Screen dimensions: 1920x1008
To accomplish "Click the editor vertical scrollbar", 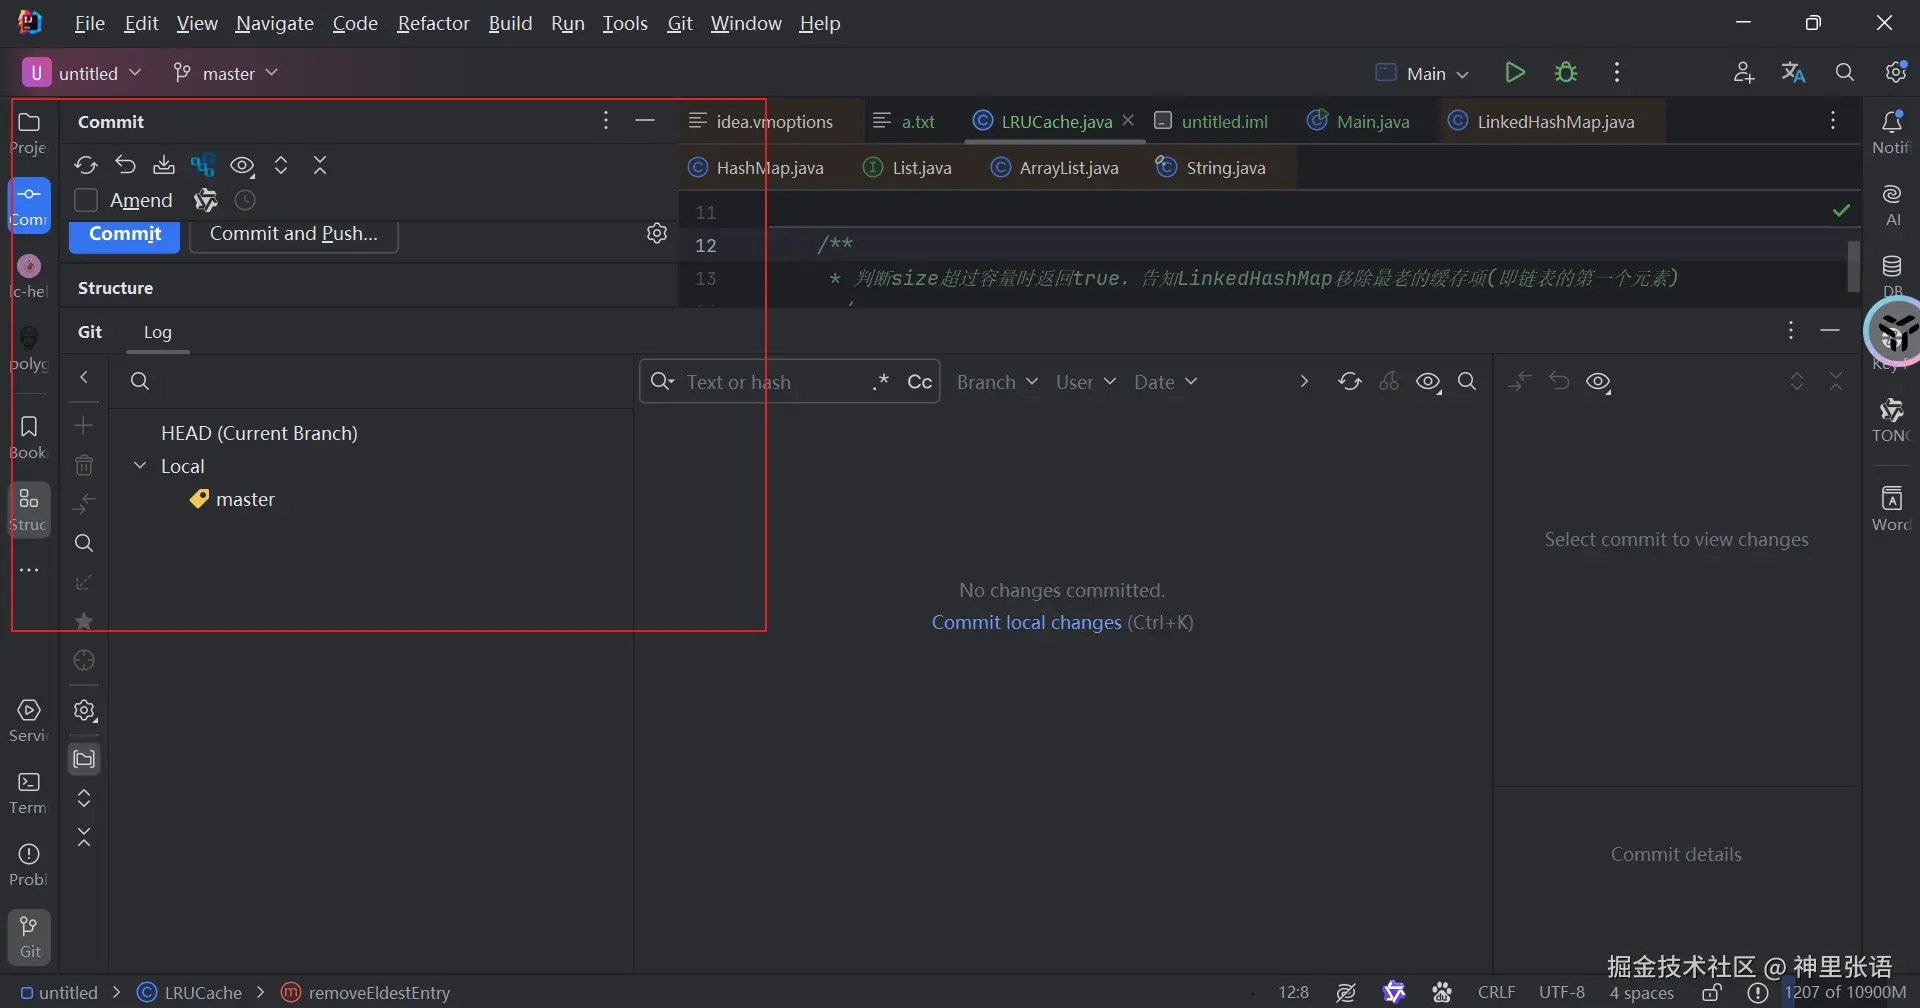I will [x=1853, y=265].
